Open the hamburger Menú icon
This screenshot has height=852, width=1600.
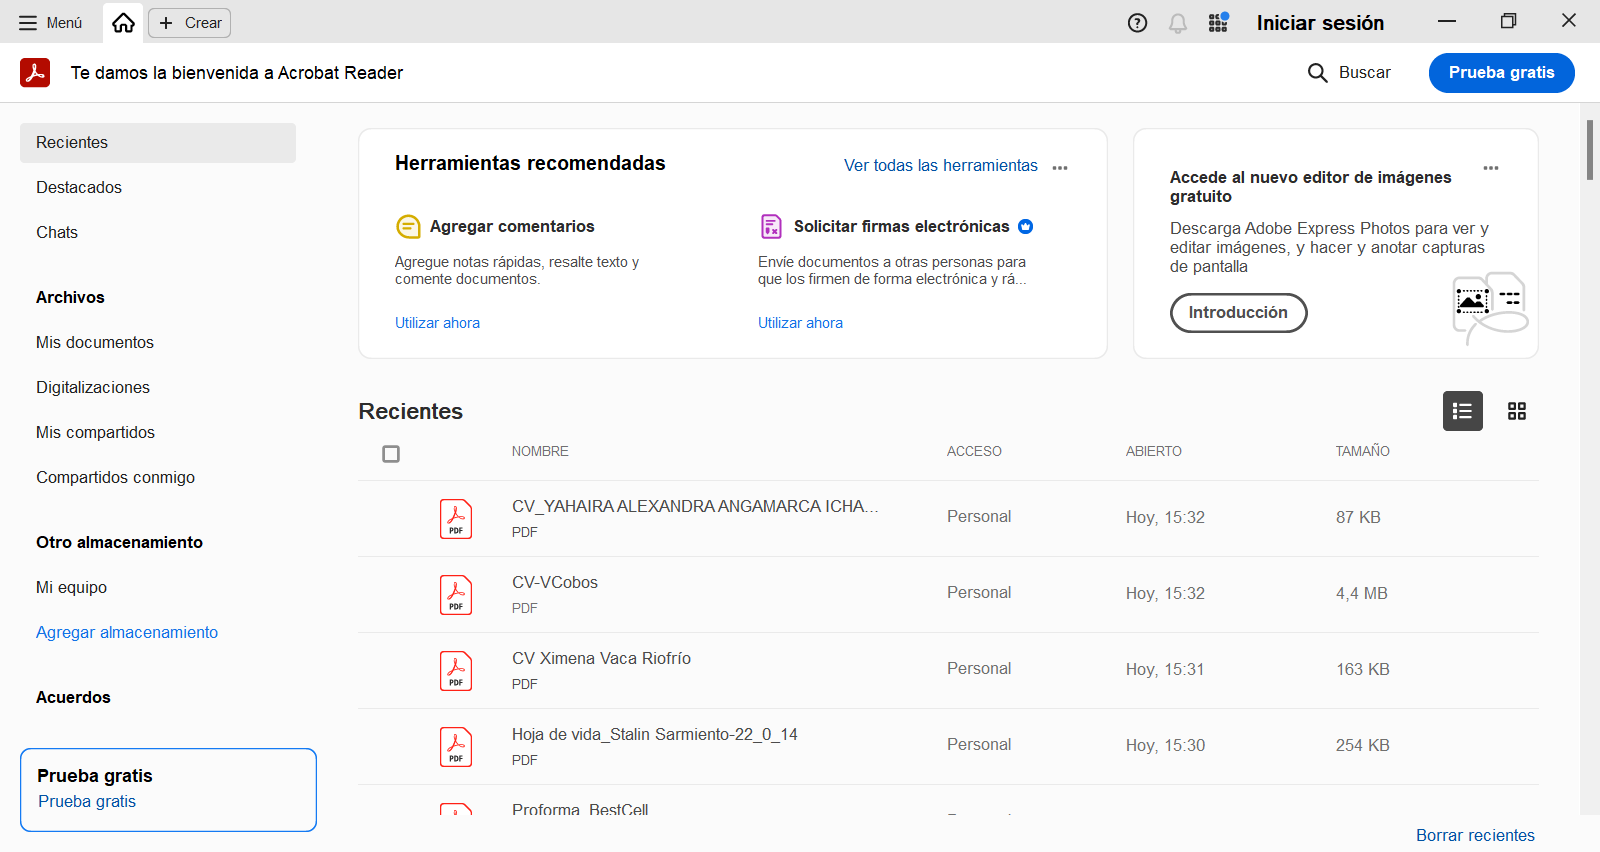point(28,23)
